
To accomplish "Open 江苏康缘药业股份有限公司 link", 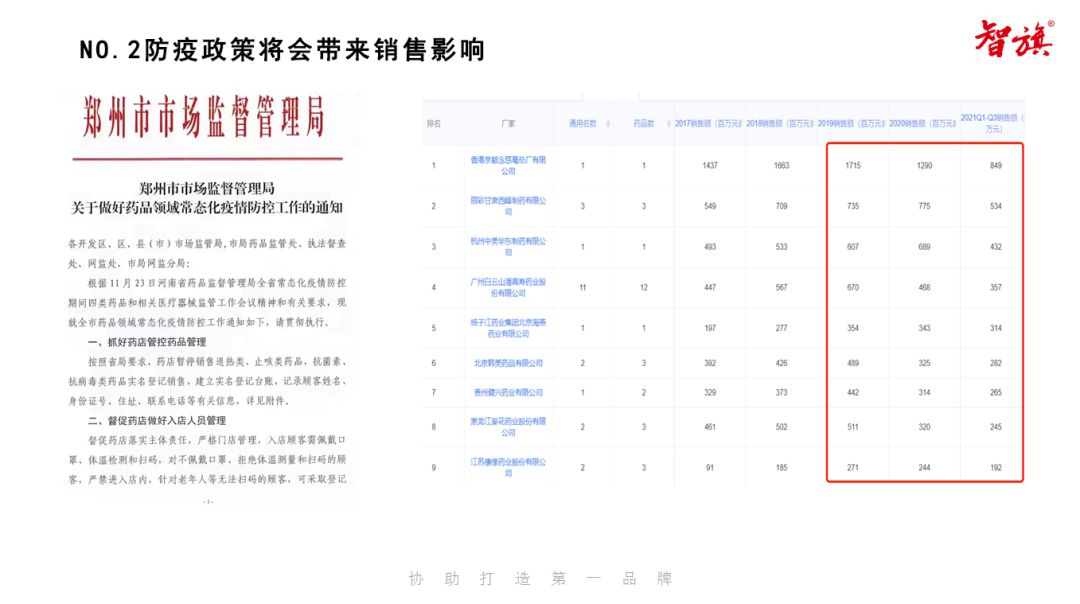I will (508, 467).
